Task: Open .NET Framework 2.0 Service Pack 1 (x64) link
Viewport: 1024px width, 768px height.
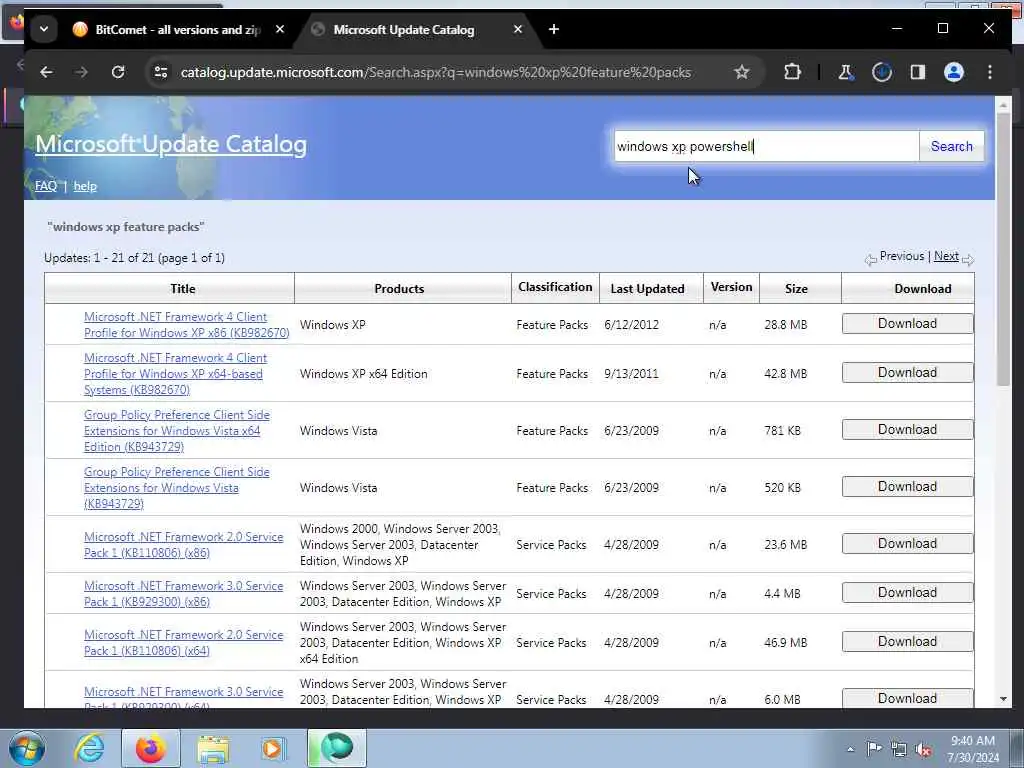Action: [x=184, y=643]
